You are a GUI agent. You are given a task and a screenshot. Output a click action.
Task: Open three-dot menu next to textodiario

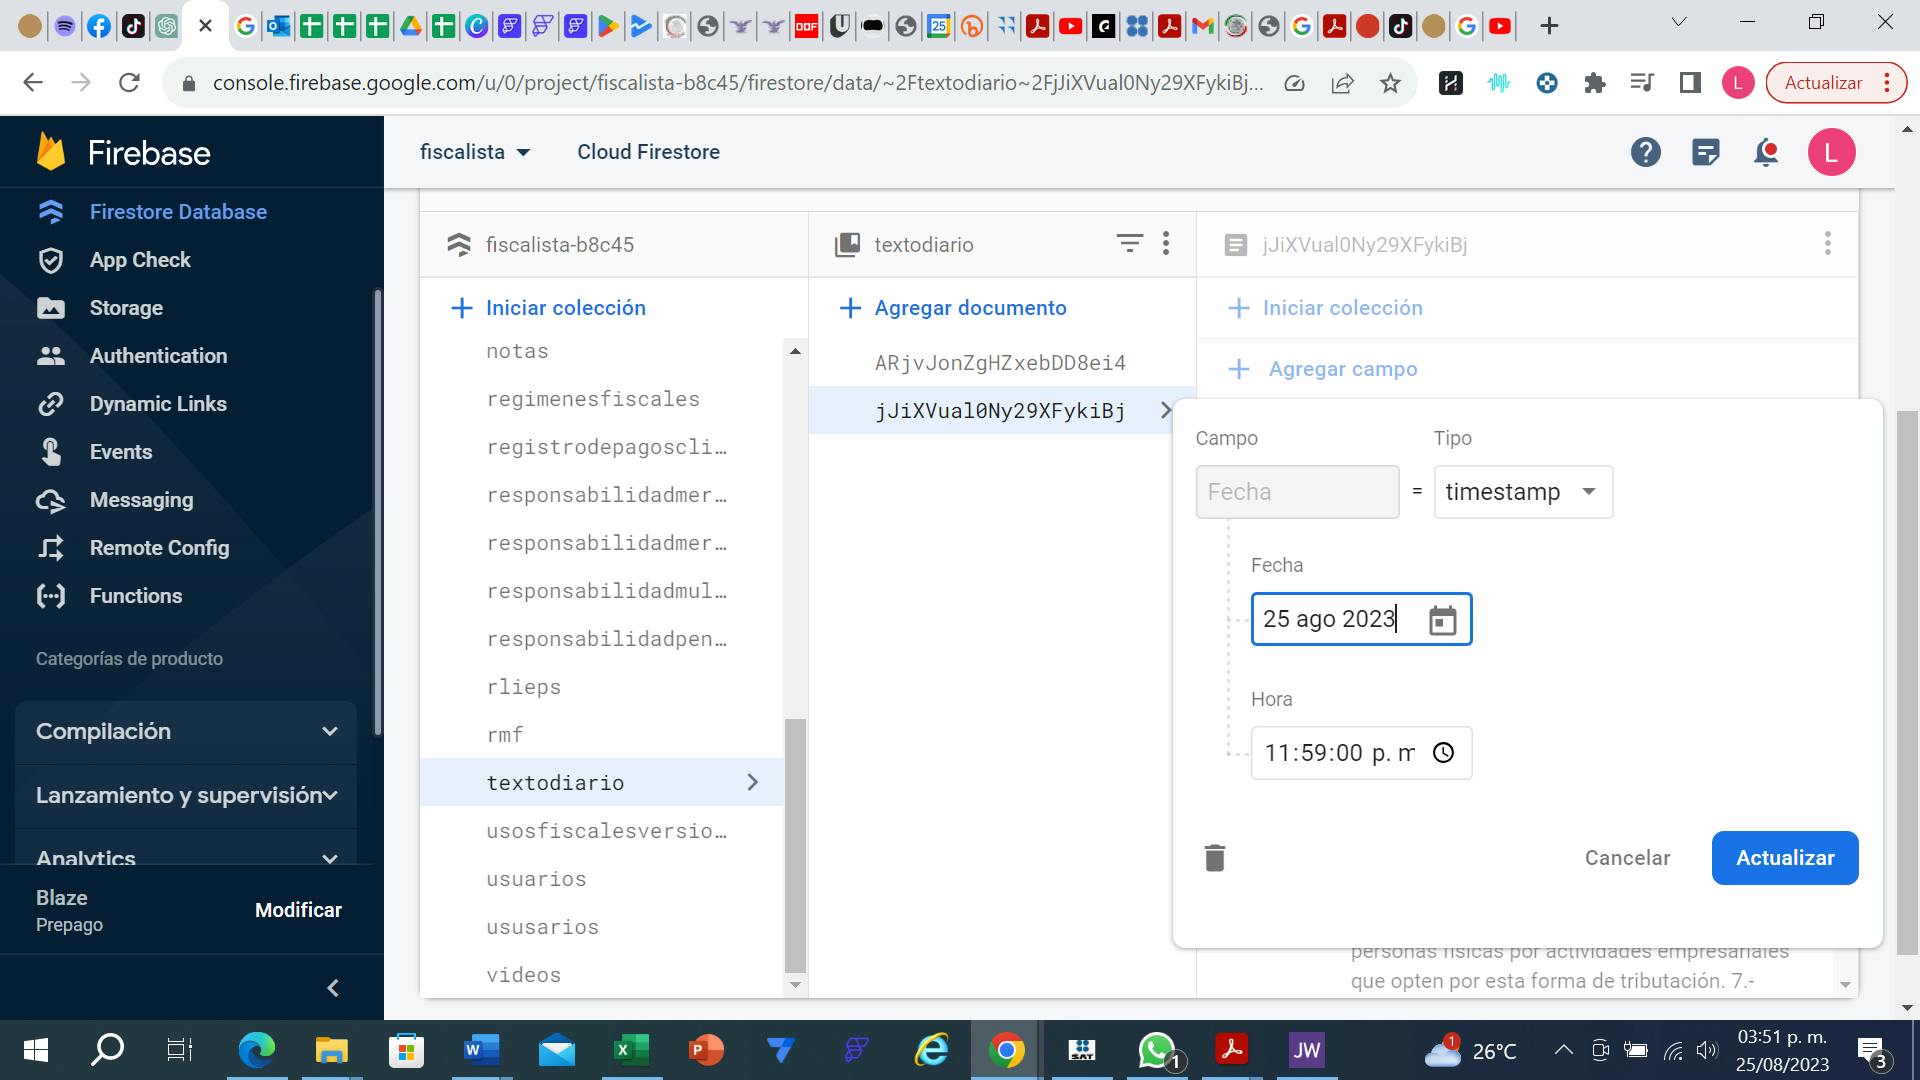(x=1166, y=244)
